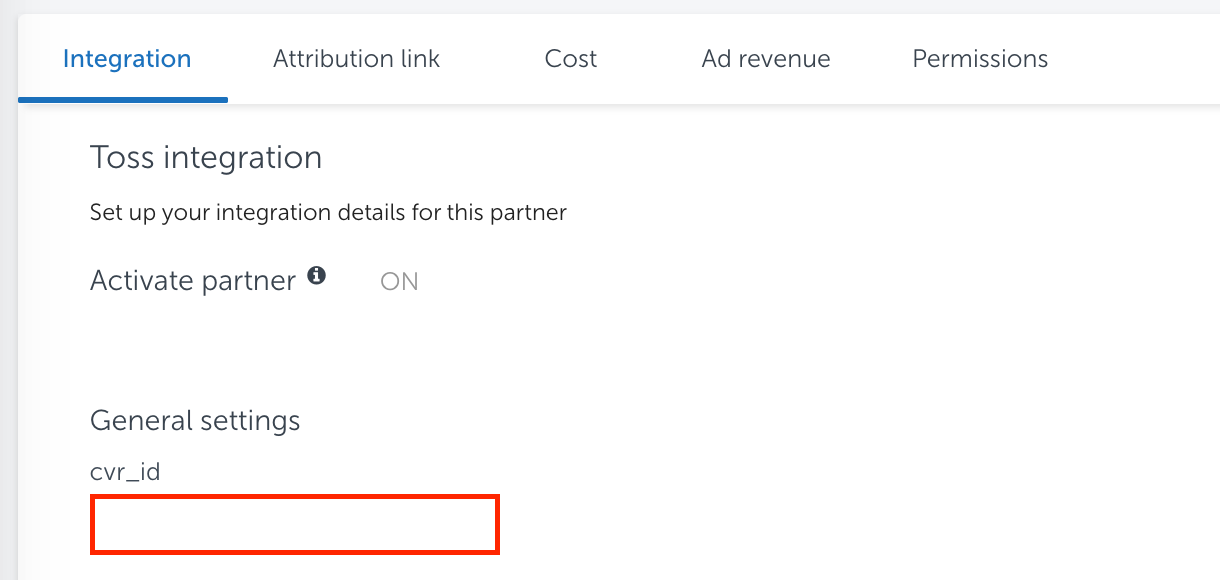This screenshot has height=580, width=1220.
Task: Click empty tab bar space right of Permissions
Action: click(x=1140, y=59)
